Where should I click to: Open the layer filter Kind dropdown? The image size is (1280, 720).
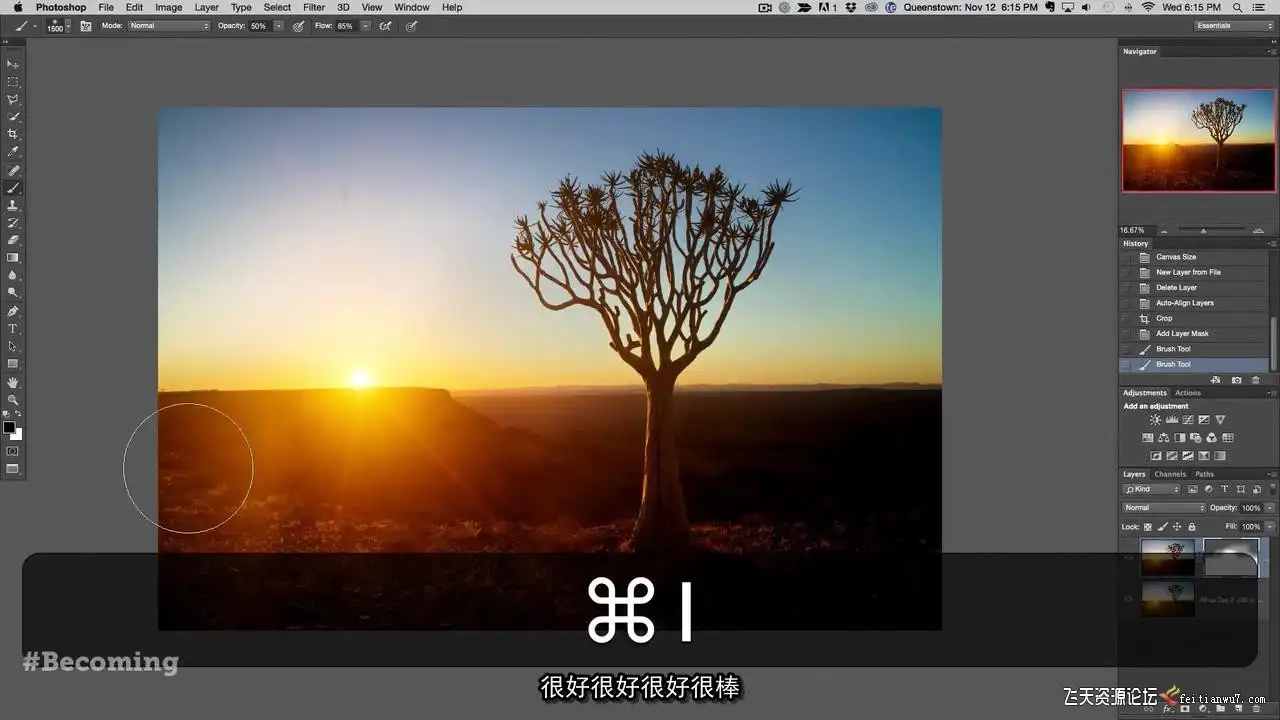click(x=1152, y=489)
